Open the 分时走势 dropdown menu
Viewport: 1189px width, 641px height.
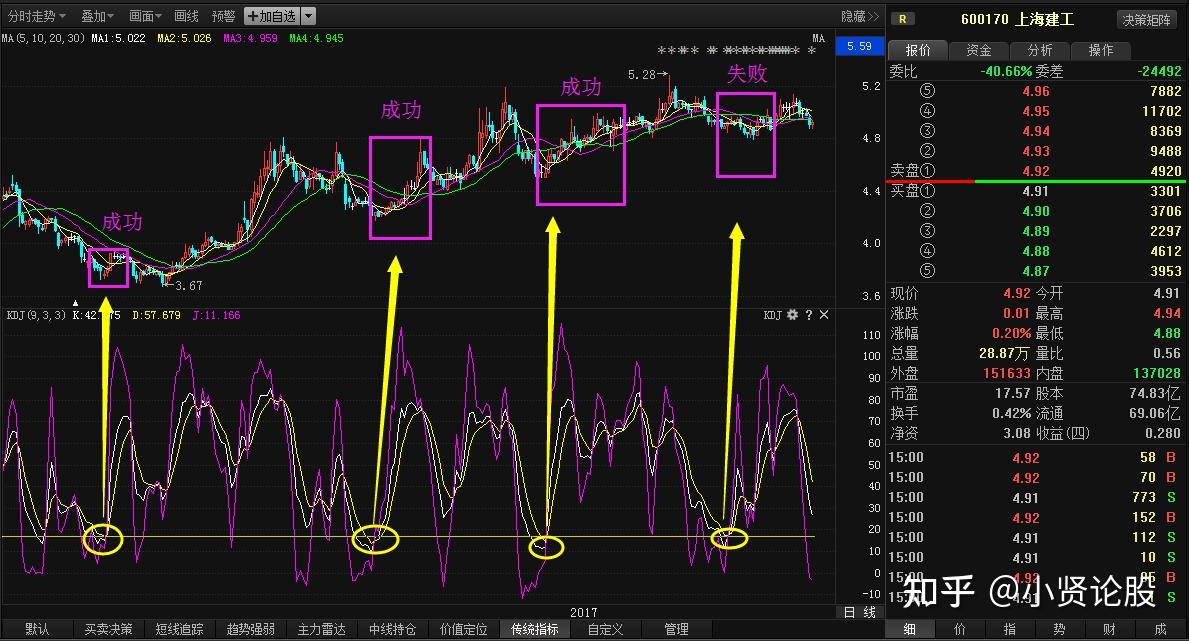32,15
